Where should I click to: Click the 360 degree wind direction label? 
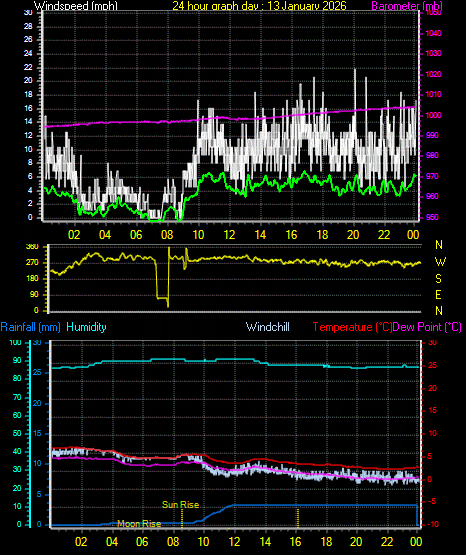(33, 247)
